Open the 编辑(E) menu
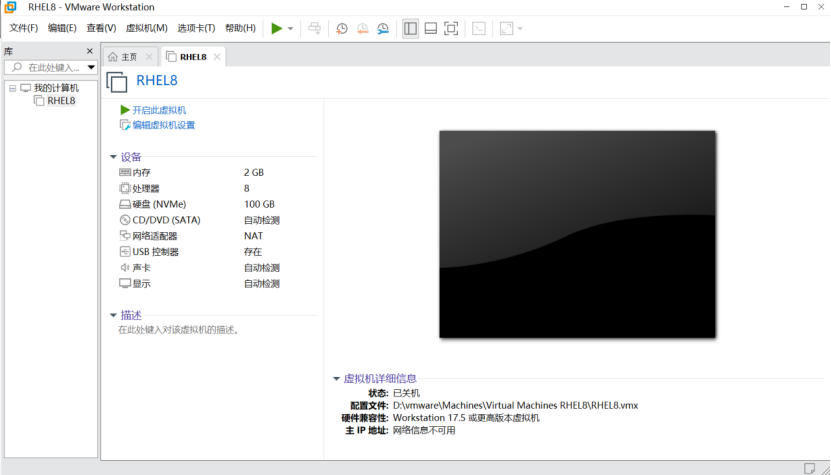Viewport: 831px width, 475px height. 62,28
